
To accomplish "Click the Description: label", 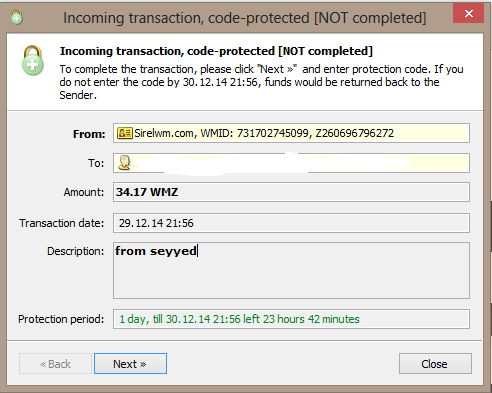I will 76,251.
